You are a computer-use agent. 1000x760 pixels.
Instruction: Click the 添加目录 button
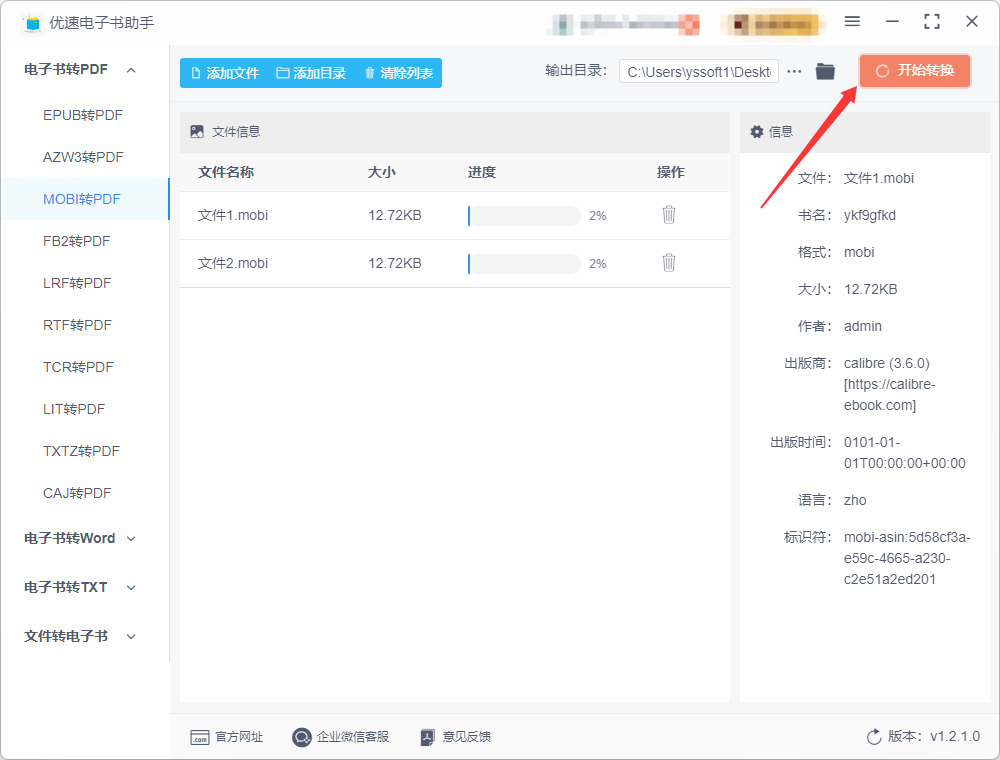pos(311,73)
